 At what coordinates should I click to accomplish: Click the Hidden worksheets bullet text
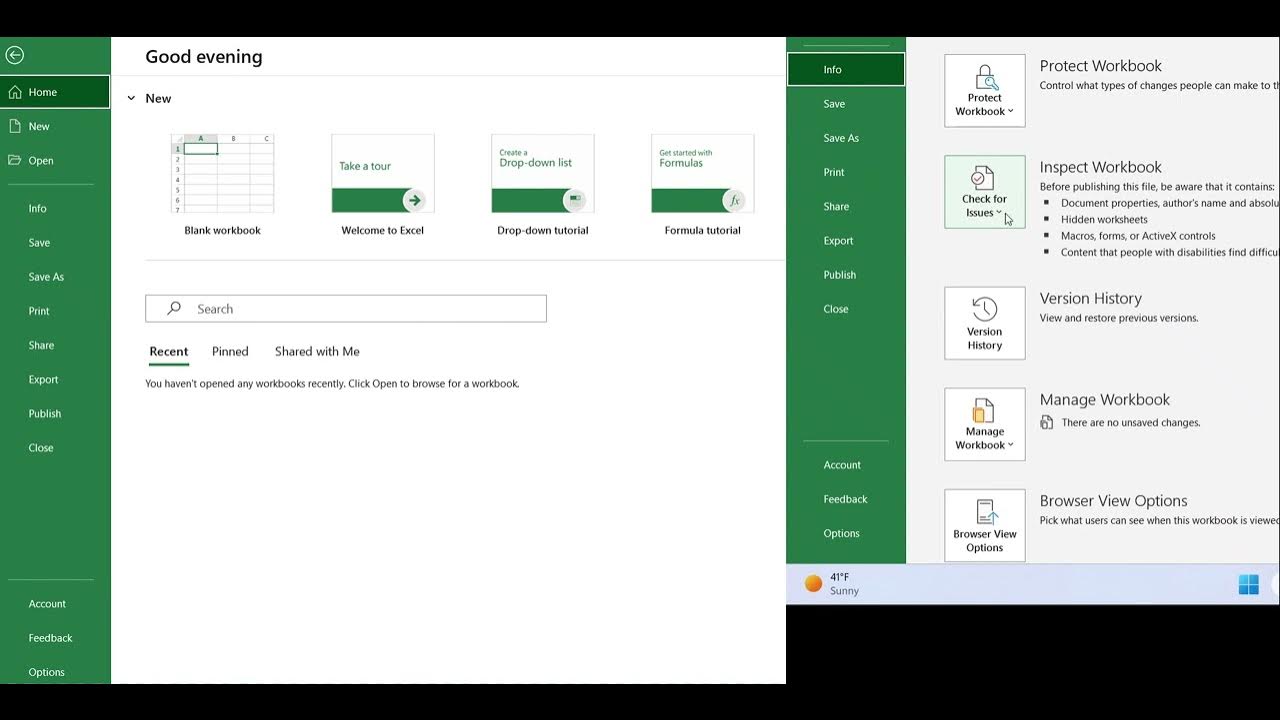click(x=1104, y=219)
